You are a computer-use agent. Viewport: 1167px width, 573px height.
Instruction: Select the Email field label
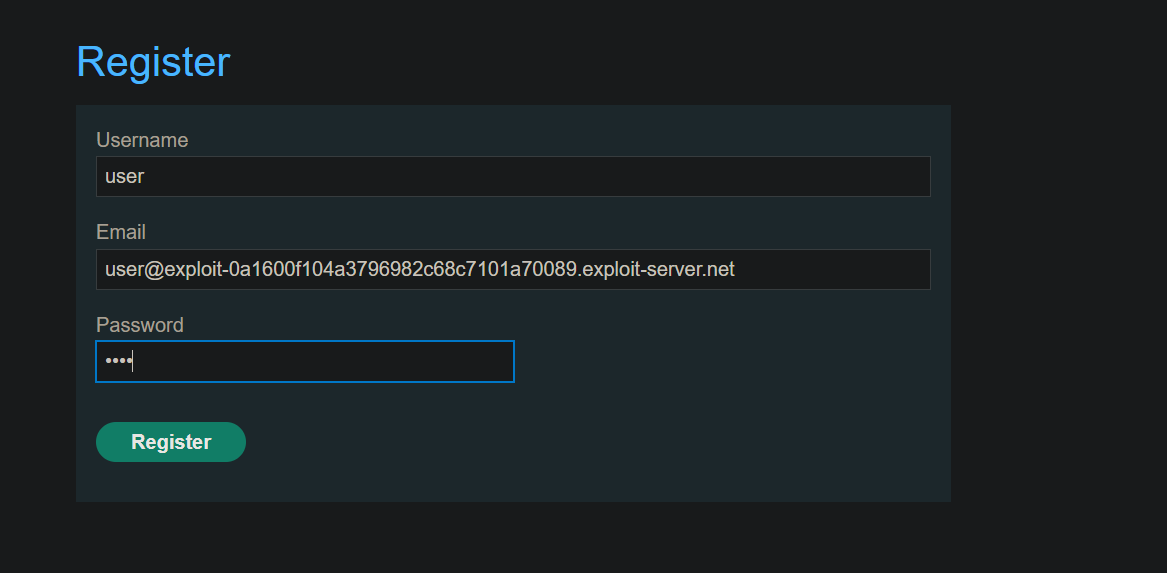[121, 232]
